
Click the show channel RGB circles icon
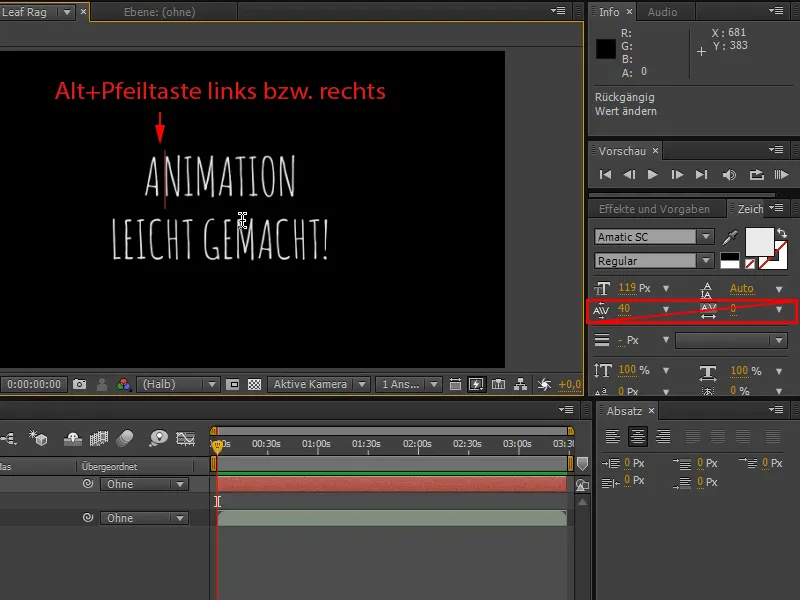tap(123, 384)
